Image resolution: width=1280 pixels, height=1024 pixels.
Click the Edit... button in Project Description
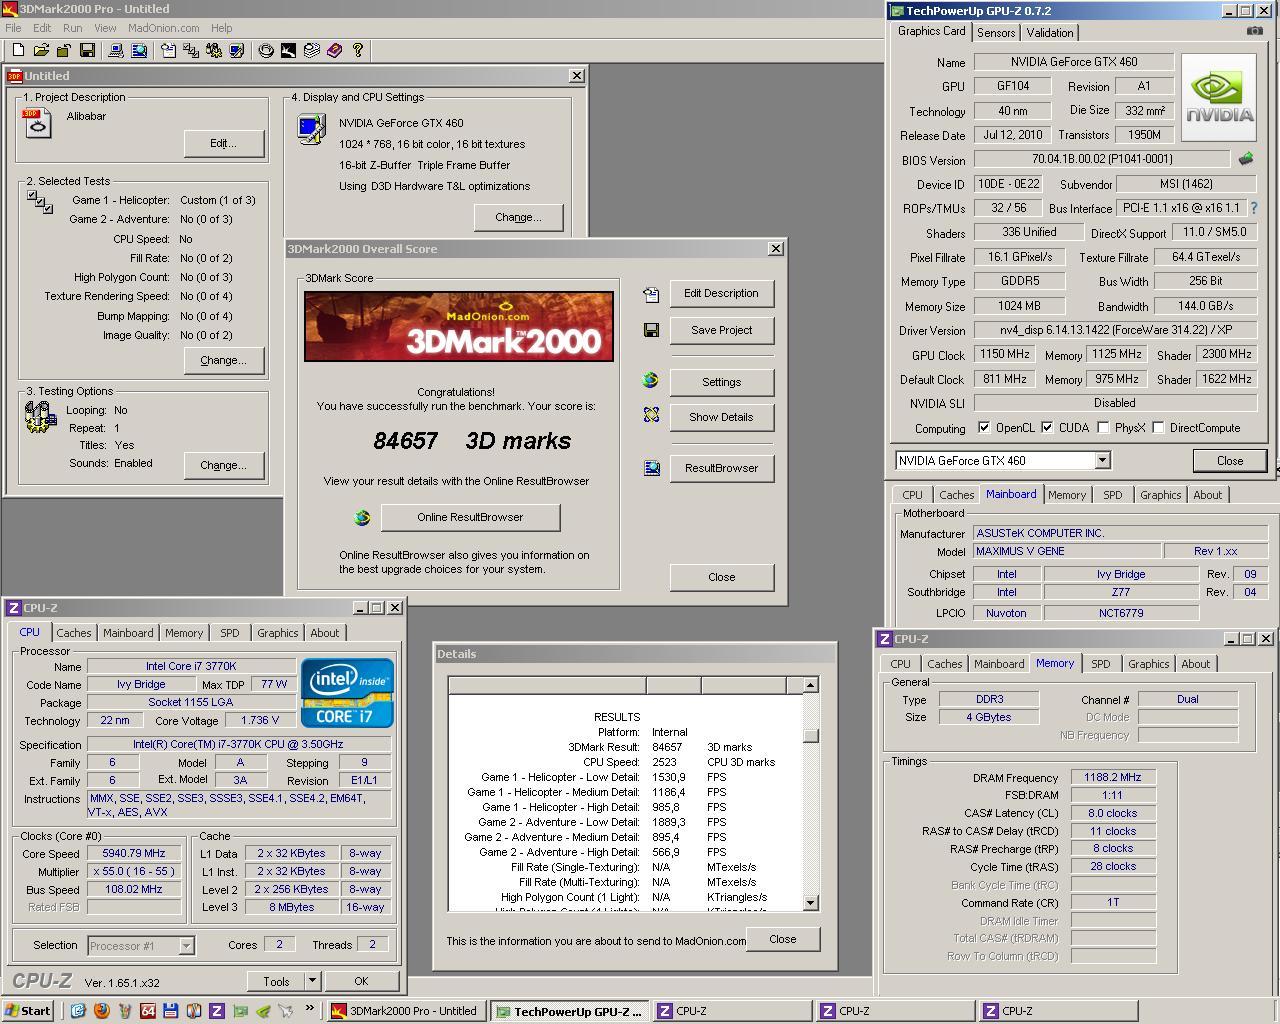point(223,143)
